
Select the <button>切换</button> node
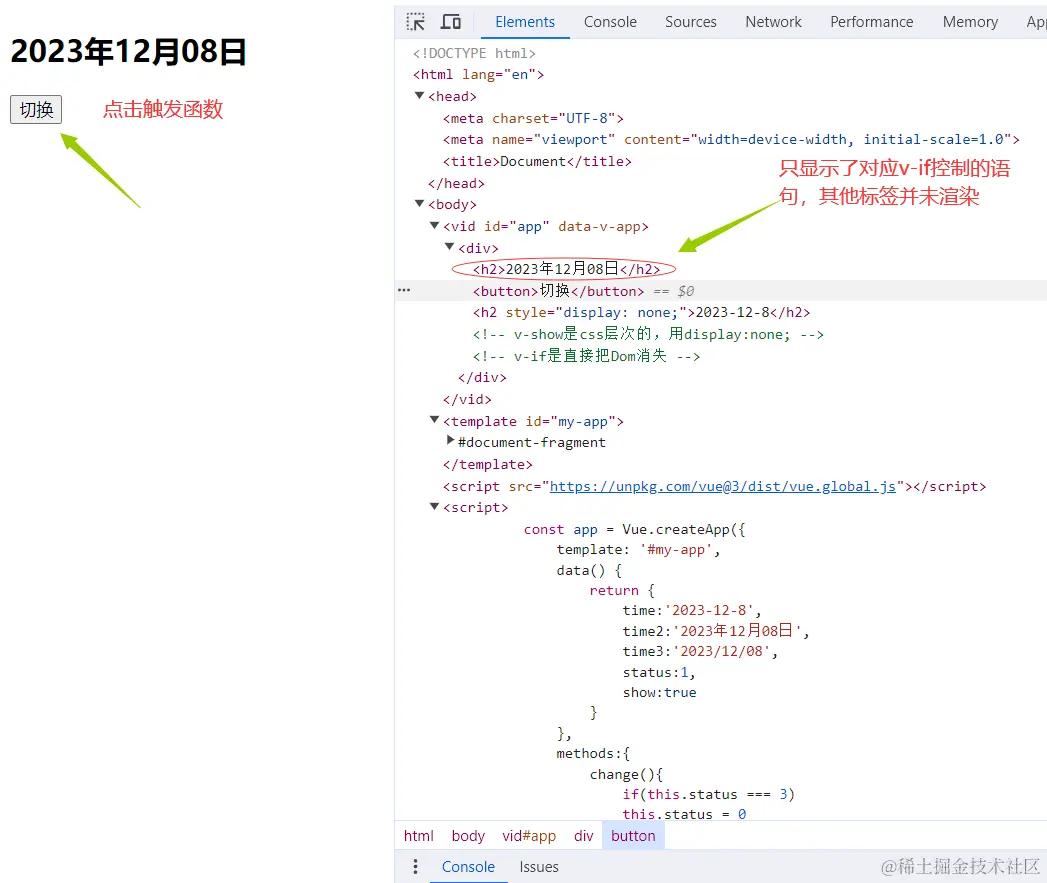(x=558, y=291)
